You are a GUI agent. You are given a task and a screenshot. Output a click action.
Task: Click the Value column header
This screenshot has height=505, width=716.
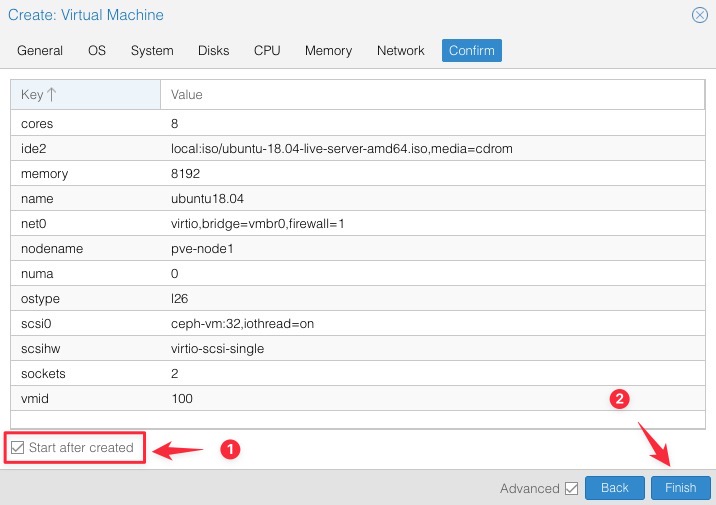pos(432,95)
